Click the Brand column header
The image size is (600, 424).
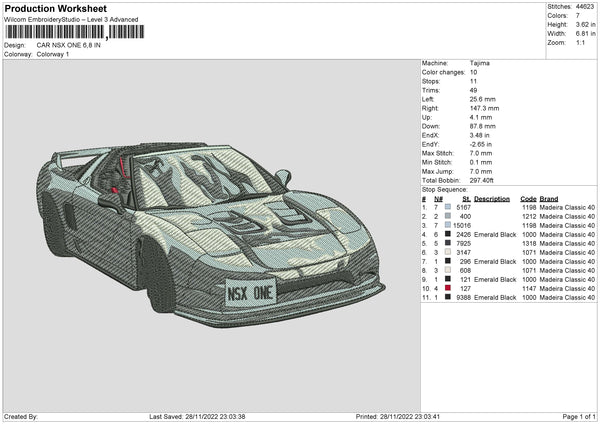[x=549, y=198]
